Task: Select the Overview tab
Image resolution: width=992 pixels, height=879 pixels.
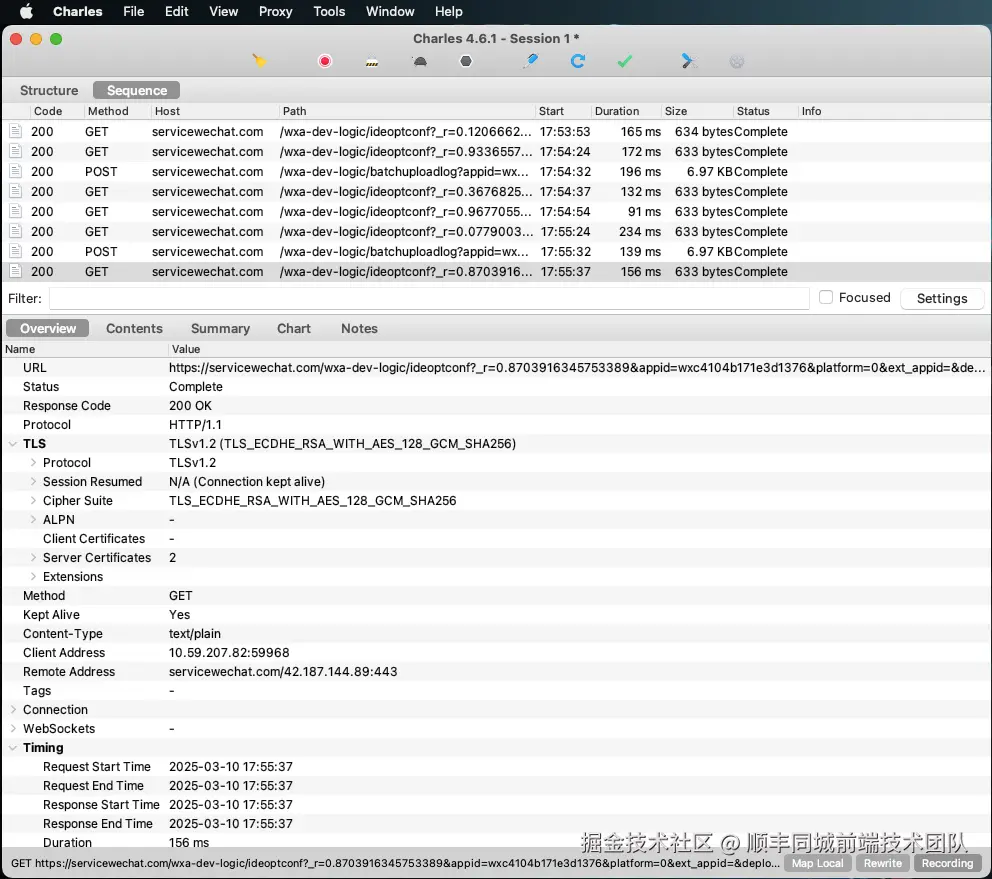Action: [x=47, y=328]
